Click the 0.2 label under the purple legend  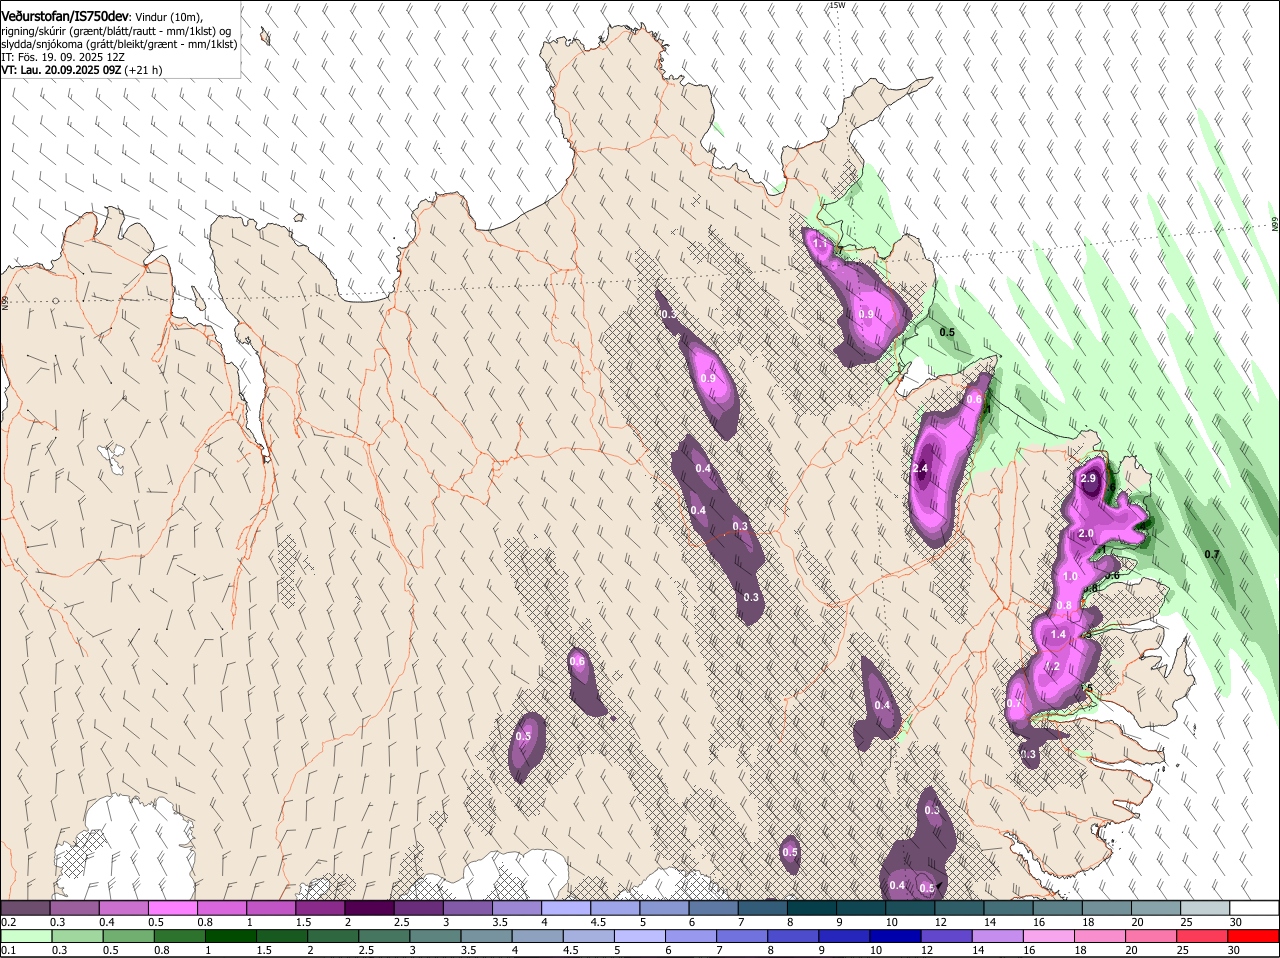(x=8, y=921)
